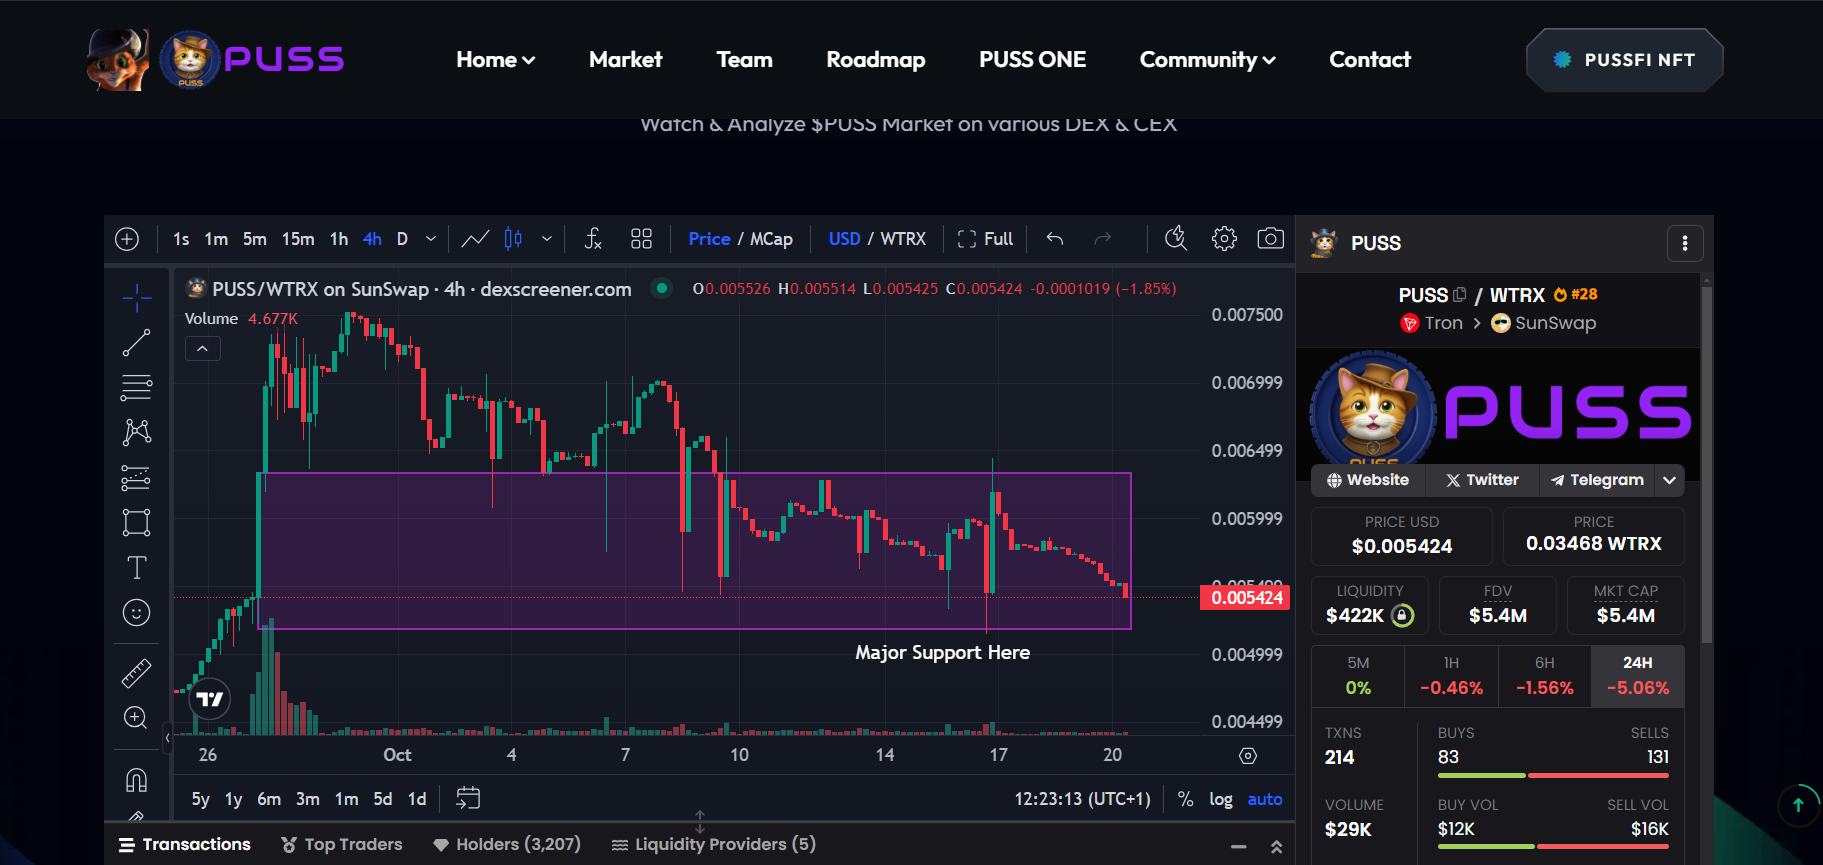Click the 24H price change tab

click(x=1638, y=676)
